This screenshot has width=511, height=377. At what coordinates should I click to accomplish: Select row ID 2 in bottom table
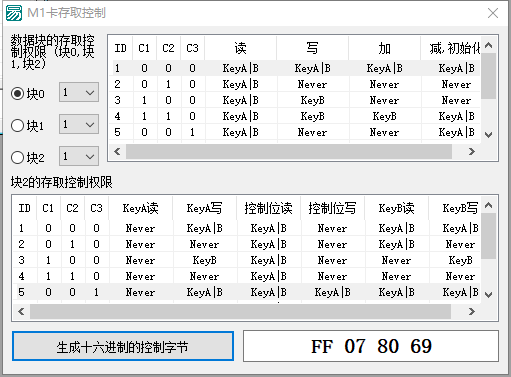point(248,244)
